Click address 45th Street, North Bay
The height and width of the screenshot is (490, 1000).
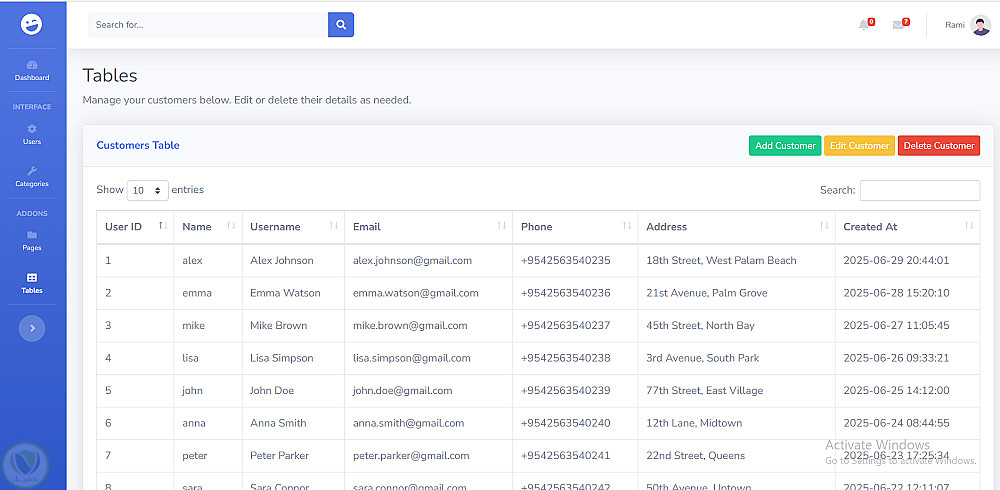point(700,325)
